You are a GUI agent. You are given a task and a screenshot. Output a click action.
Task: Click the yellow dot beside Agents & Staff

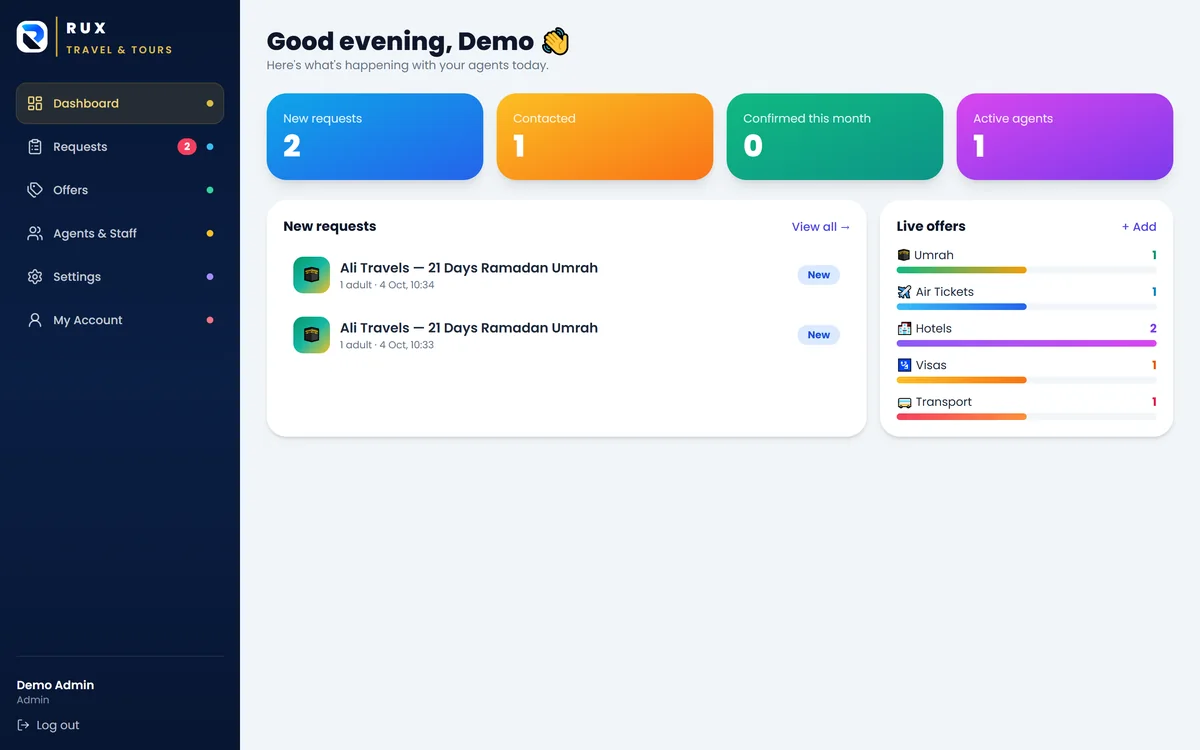click(209, 233)
